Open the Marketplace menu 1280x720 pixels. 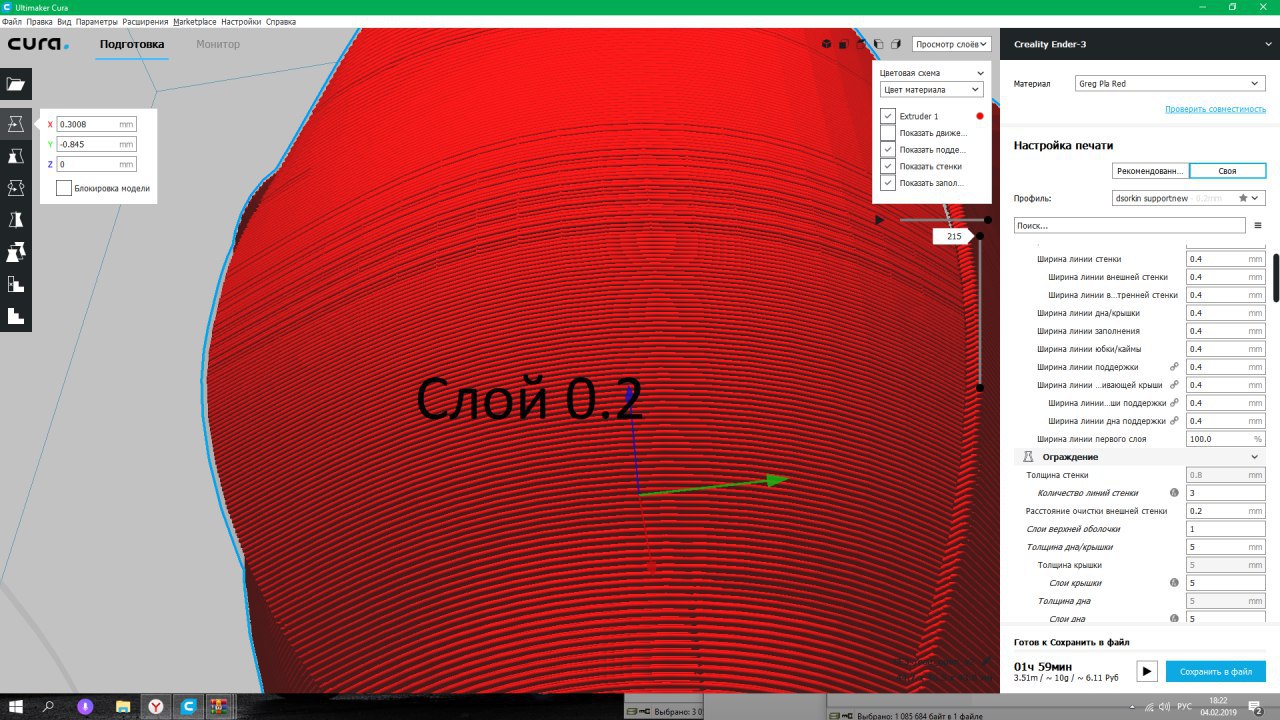coord(195,21)
